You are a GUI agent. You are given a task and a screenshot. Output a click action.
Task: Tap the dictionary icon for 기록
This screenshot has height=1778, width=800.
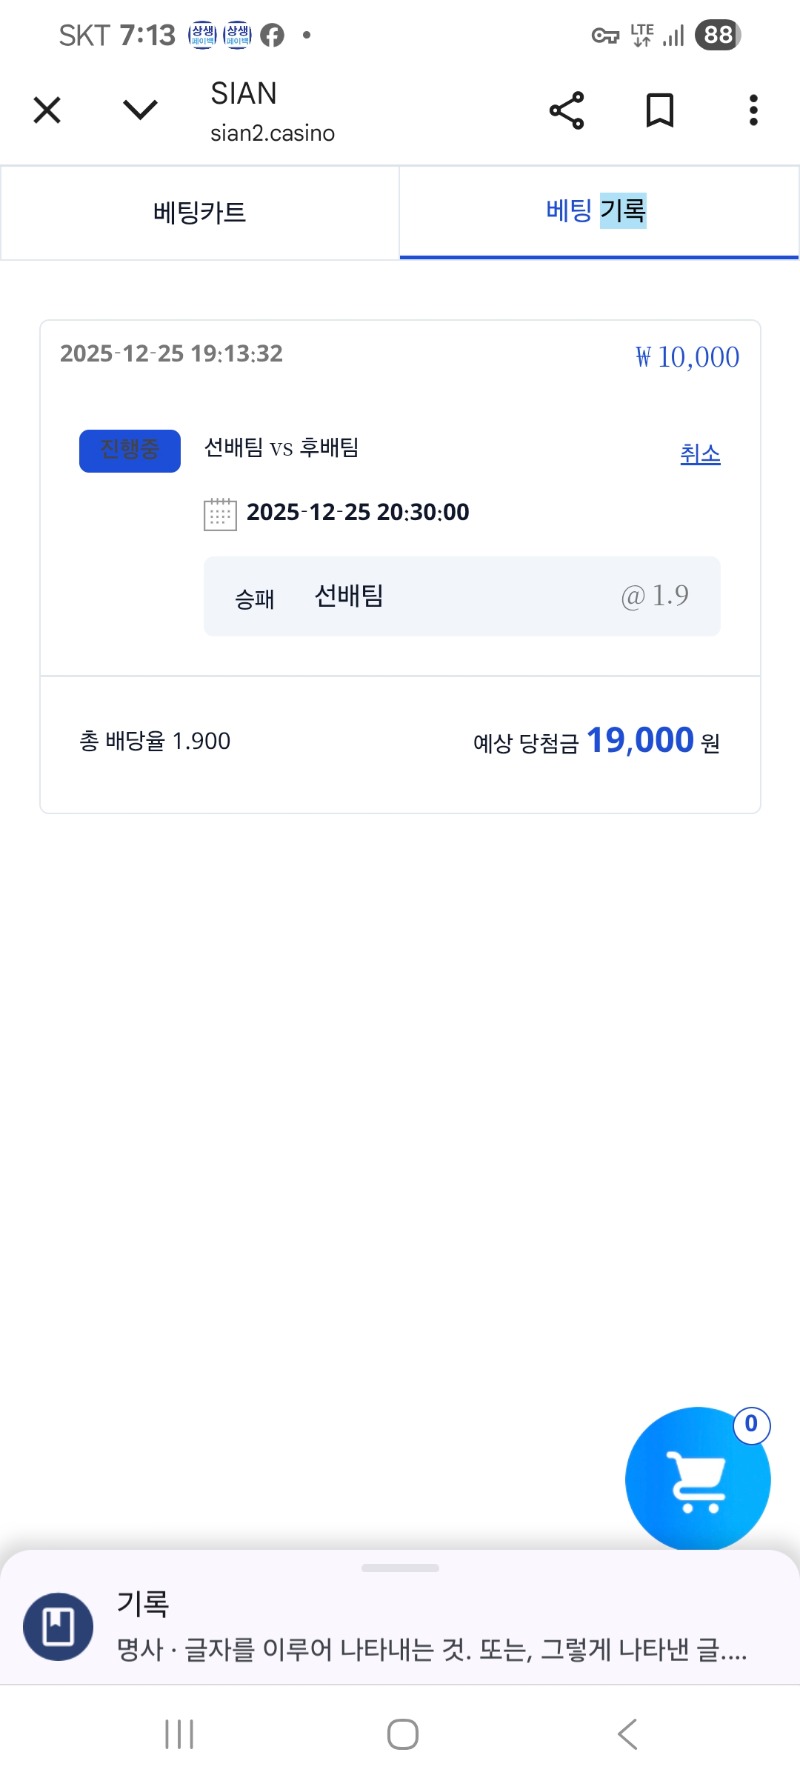tap(58, 1626)
